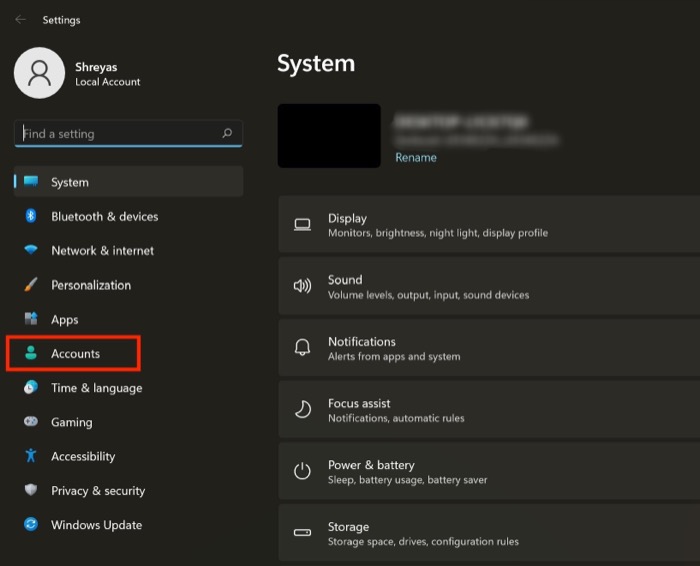The width and height of the screenshot is (700, 566).
Task: Click the black PC desktop thumbnail
Action: 329,136
